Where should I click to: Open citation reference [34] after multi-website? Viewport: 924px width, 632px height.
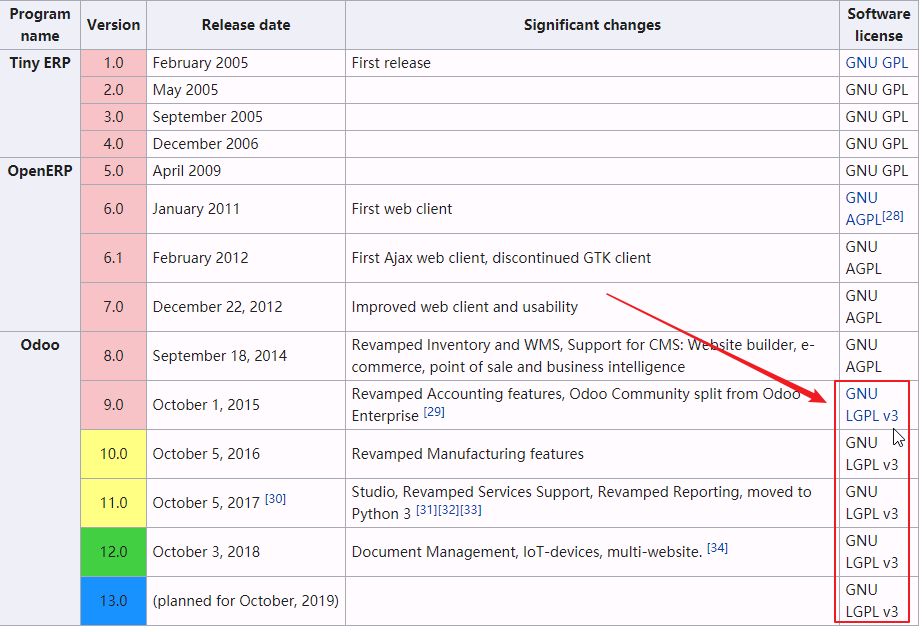coord(717,548)
